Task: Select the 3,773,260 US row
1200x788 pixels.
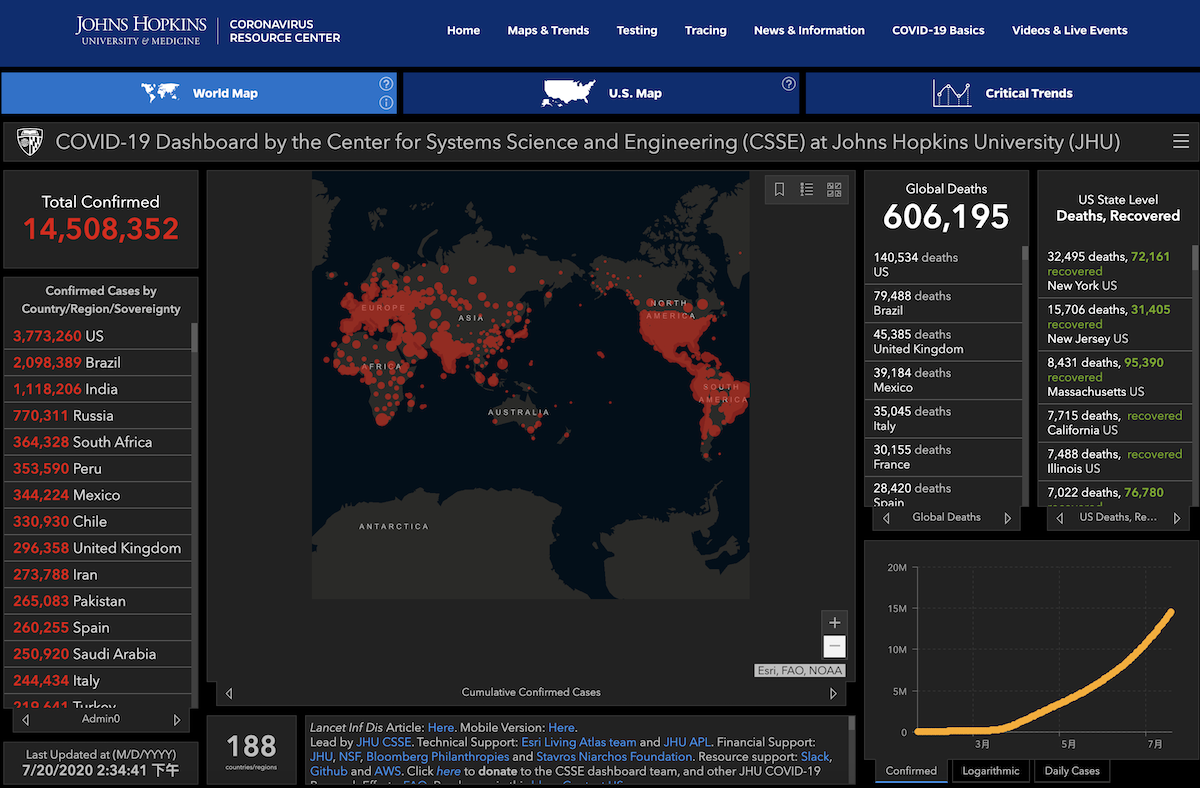Action: [x=97, y=336]
